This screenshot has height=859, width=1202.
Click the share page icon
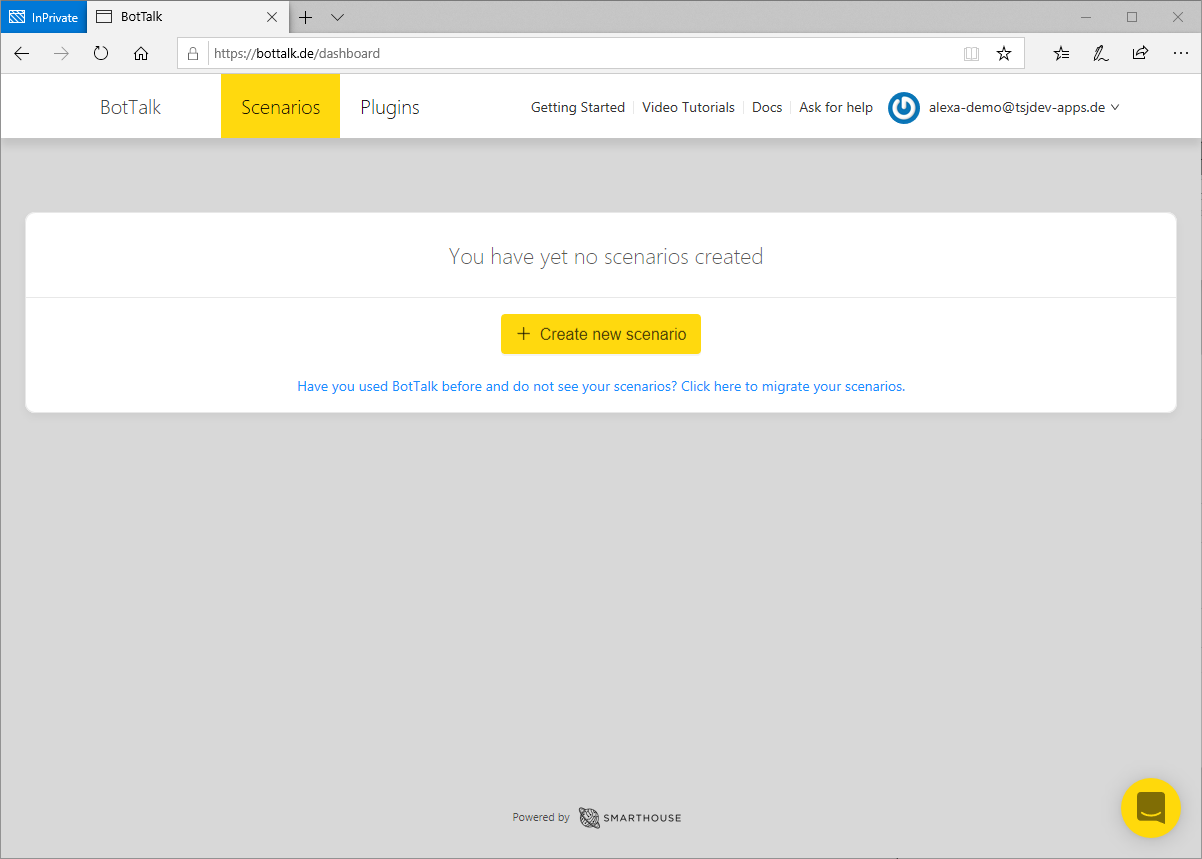point(1140,54)
